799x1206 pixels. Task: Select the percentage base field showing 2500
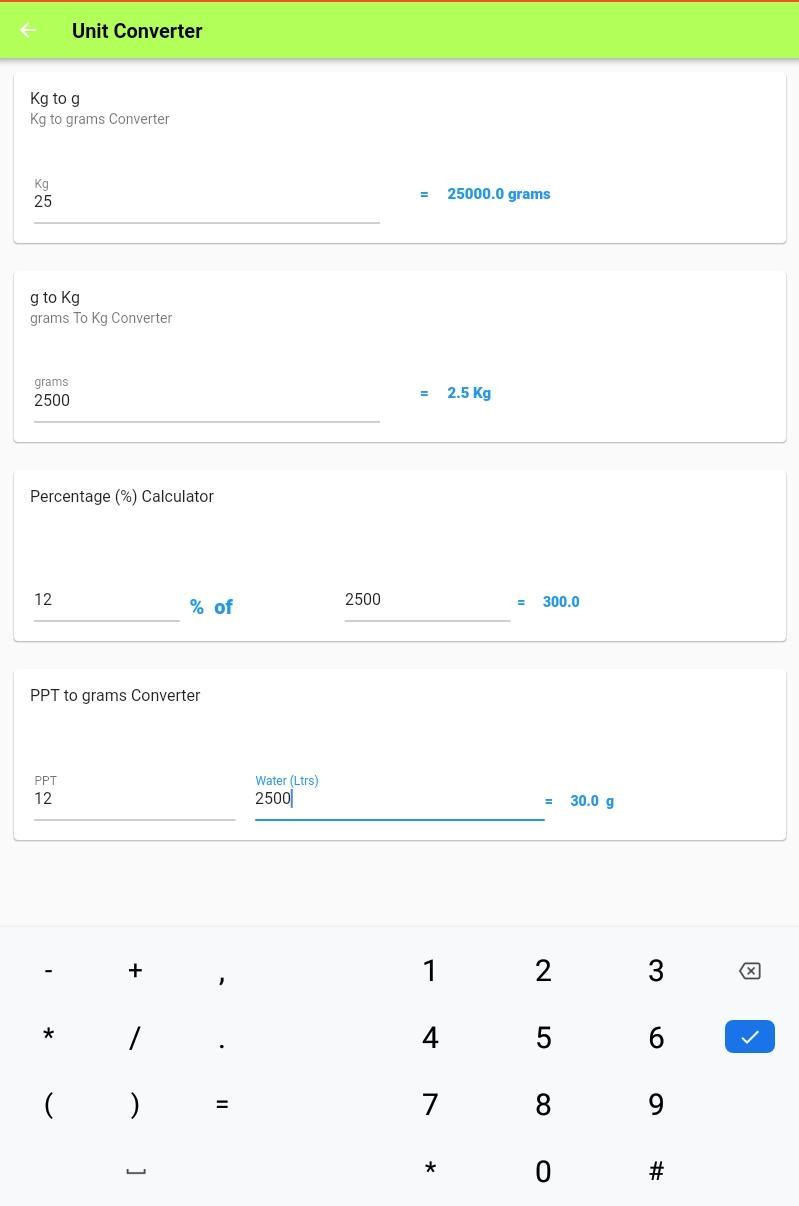pyautogui.click(x=428, y=600)
